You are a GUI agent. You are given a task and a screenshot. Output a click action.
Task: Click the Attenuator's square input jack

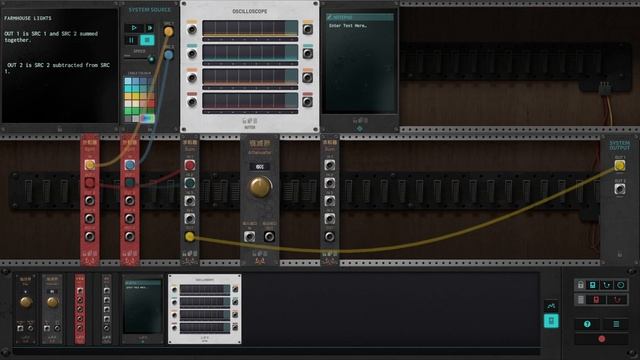click(x=249, y=237)
